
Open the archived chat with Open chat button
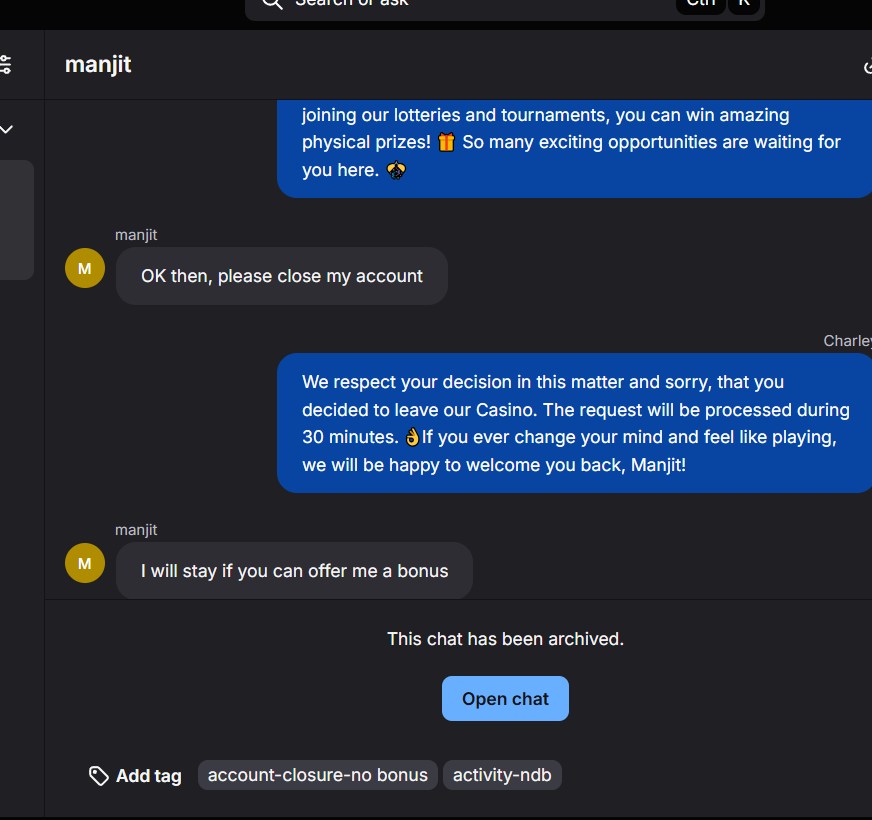coord(505,699)
